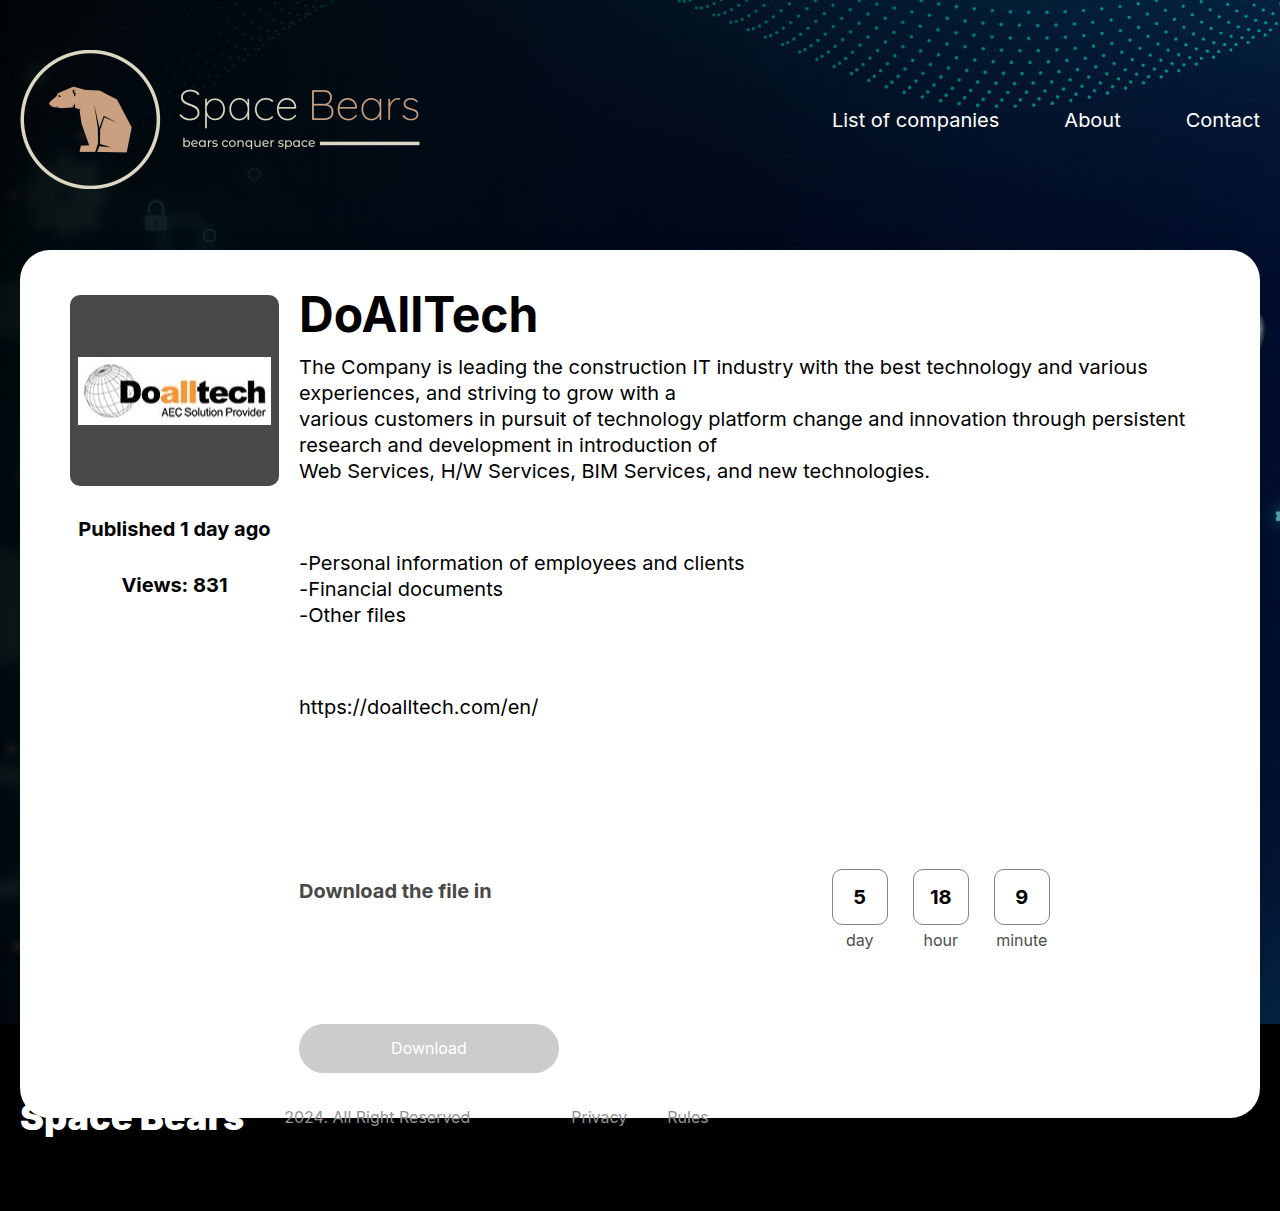
Task: Click the "minute" label under the countdown
Action: (1022, 940)
